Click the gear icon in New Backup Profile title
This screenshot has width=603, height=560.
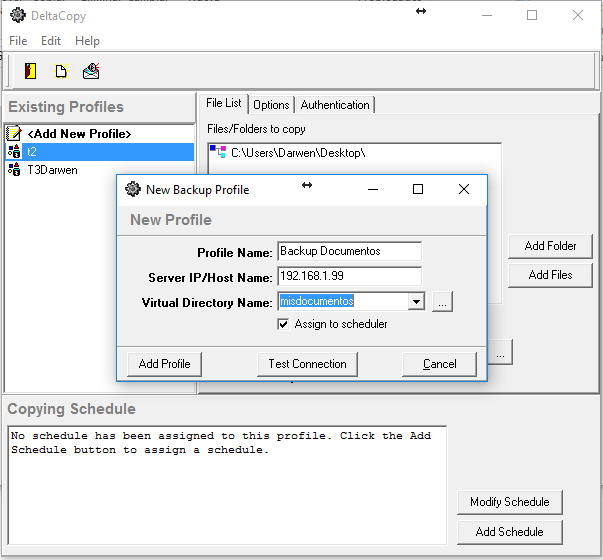coord(133,189)
